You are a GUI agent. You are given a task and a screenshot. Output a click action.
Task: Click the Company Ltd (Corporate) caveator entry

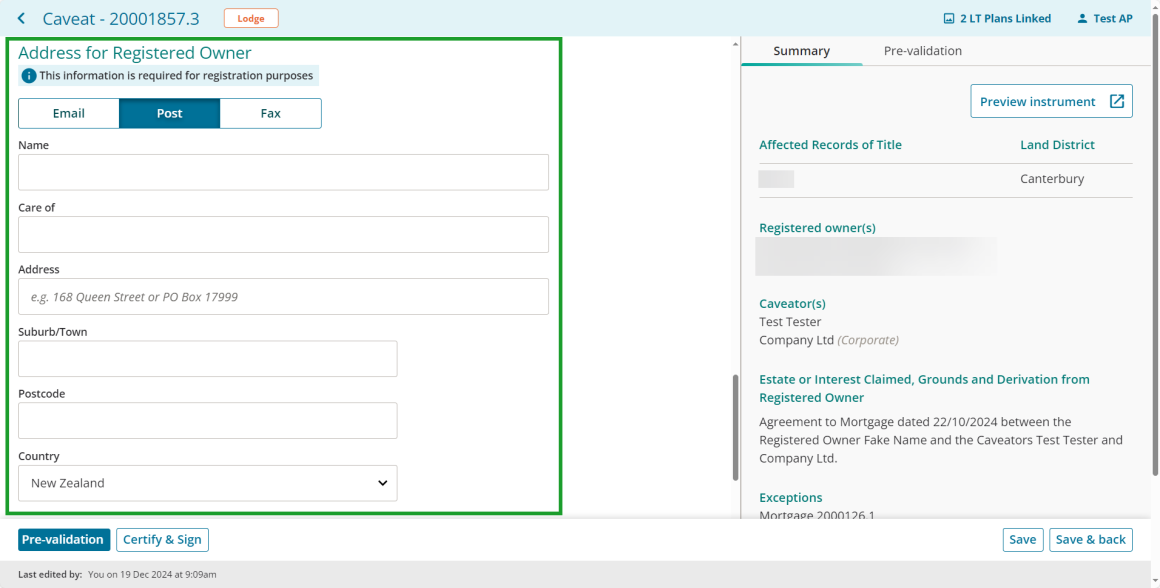coord(829,340)
